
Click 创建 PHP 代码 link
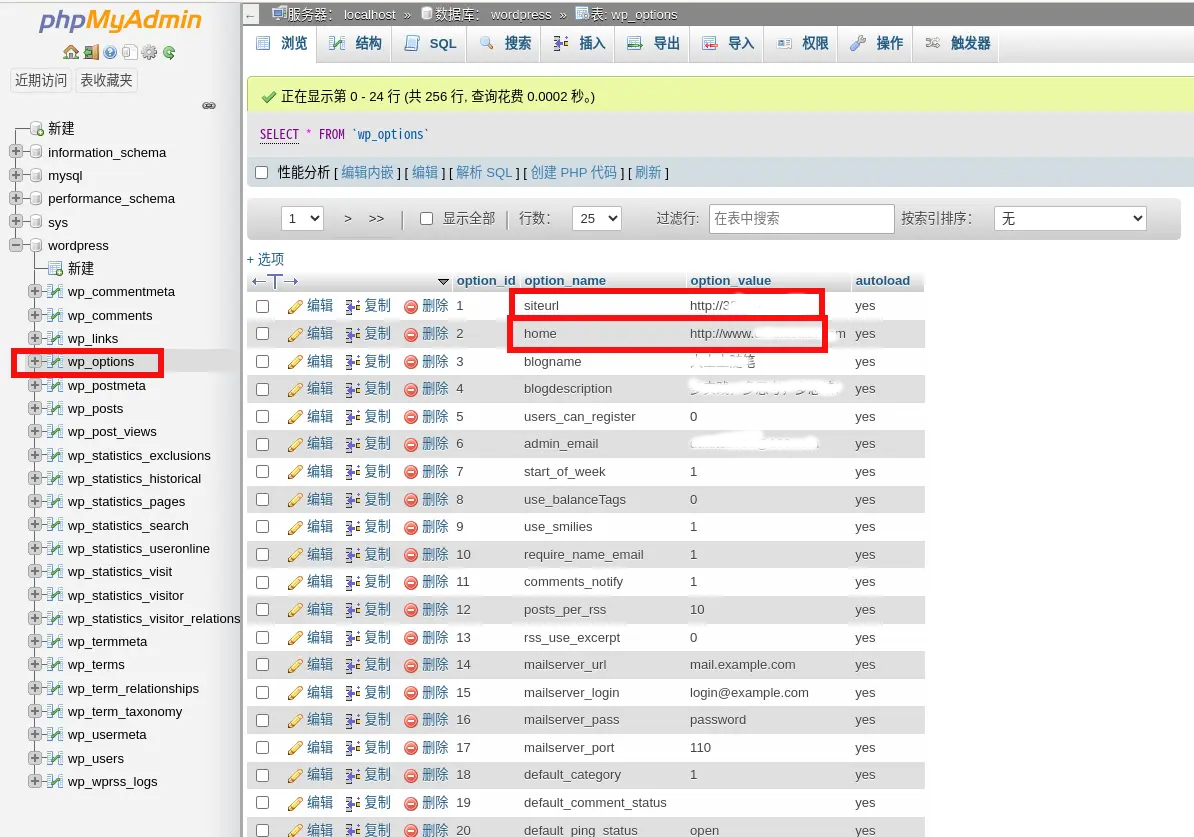(x=573, y=173)
